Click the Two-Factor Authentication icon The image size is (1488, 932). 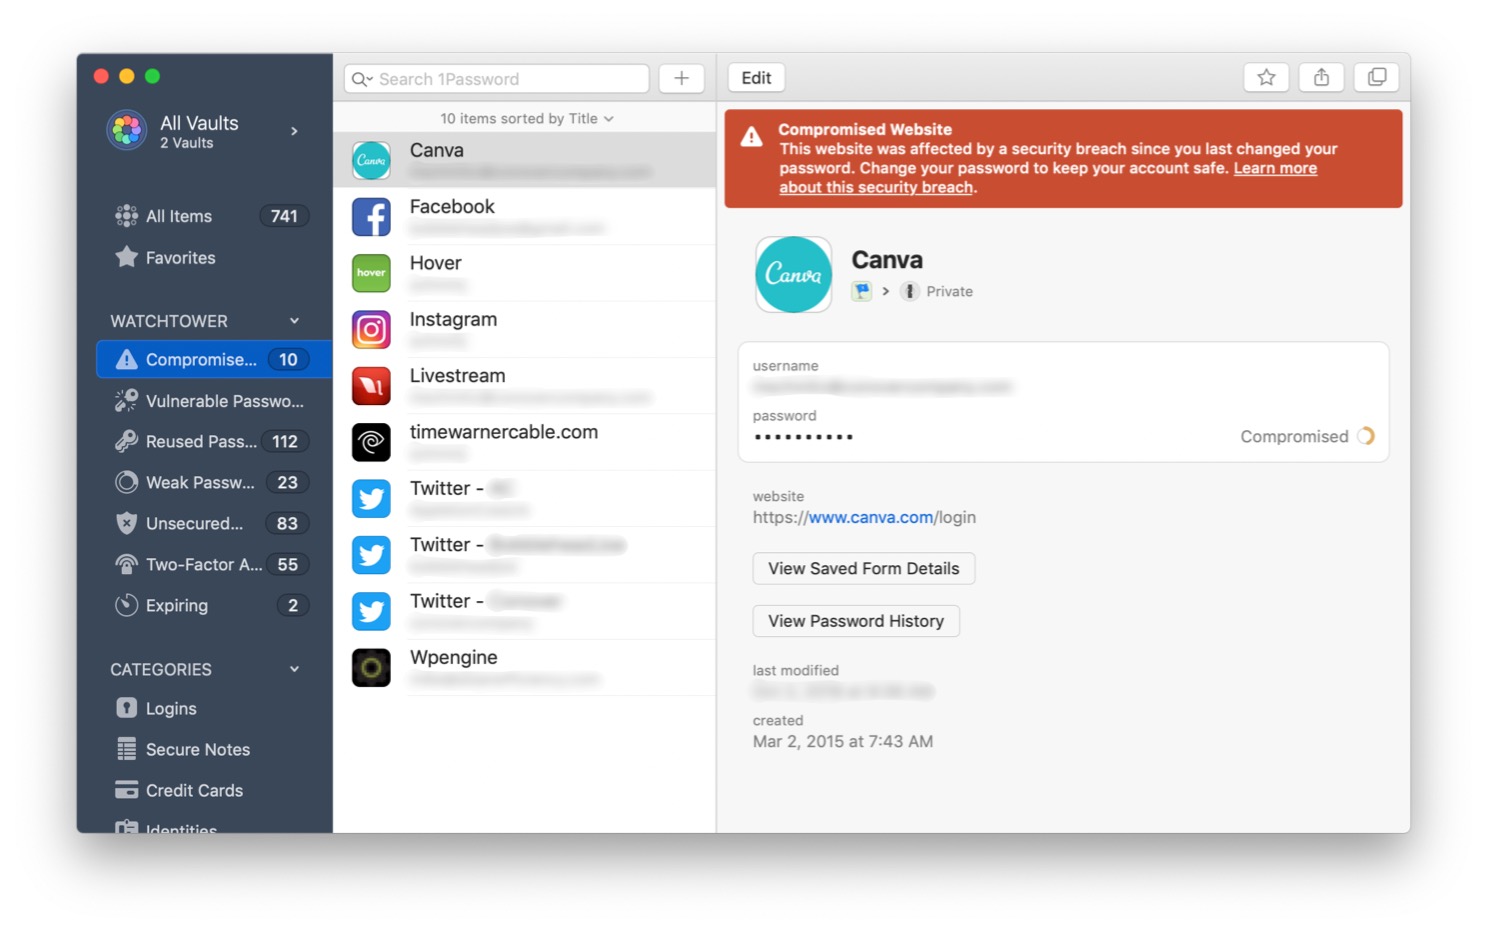[x=126, y=564]
